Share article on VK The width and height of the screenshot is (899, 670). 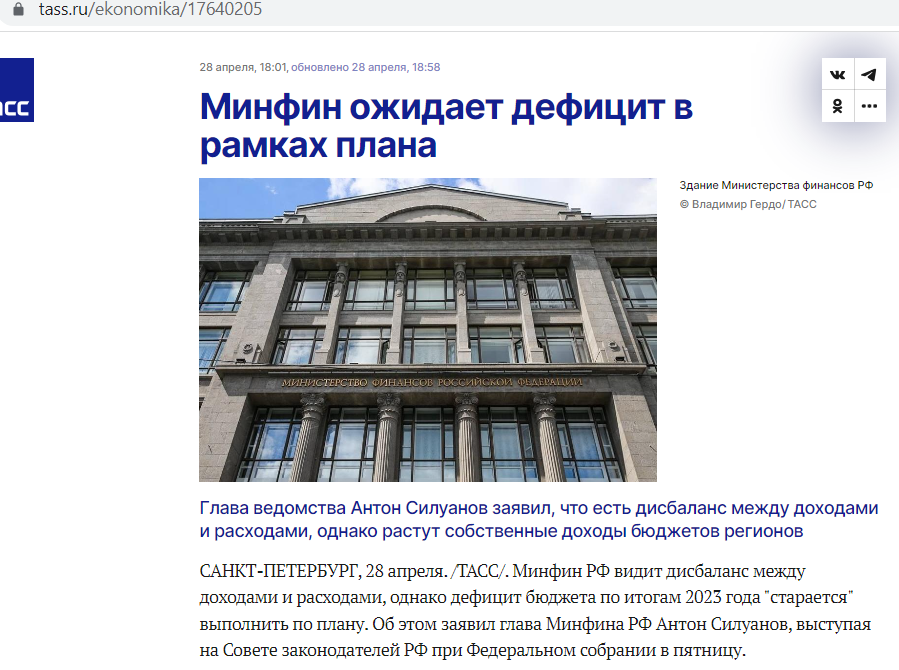tap(838, 75)
